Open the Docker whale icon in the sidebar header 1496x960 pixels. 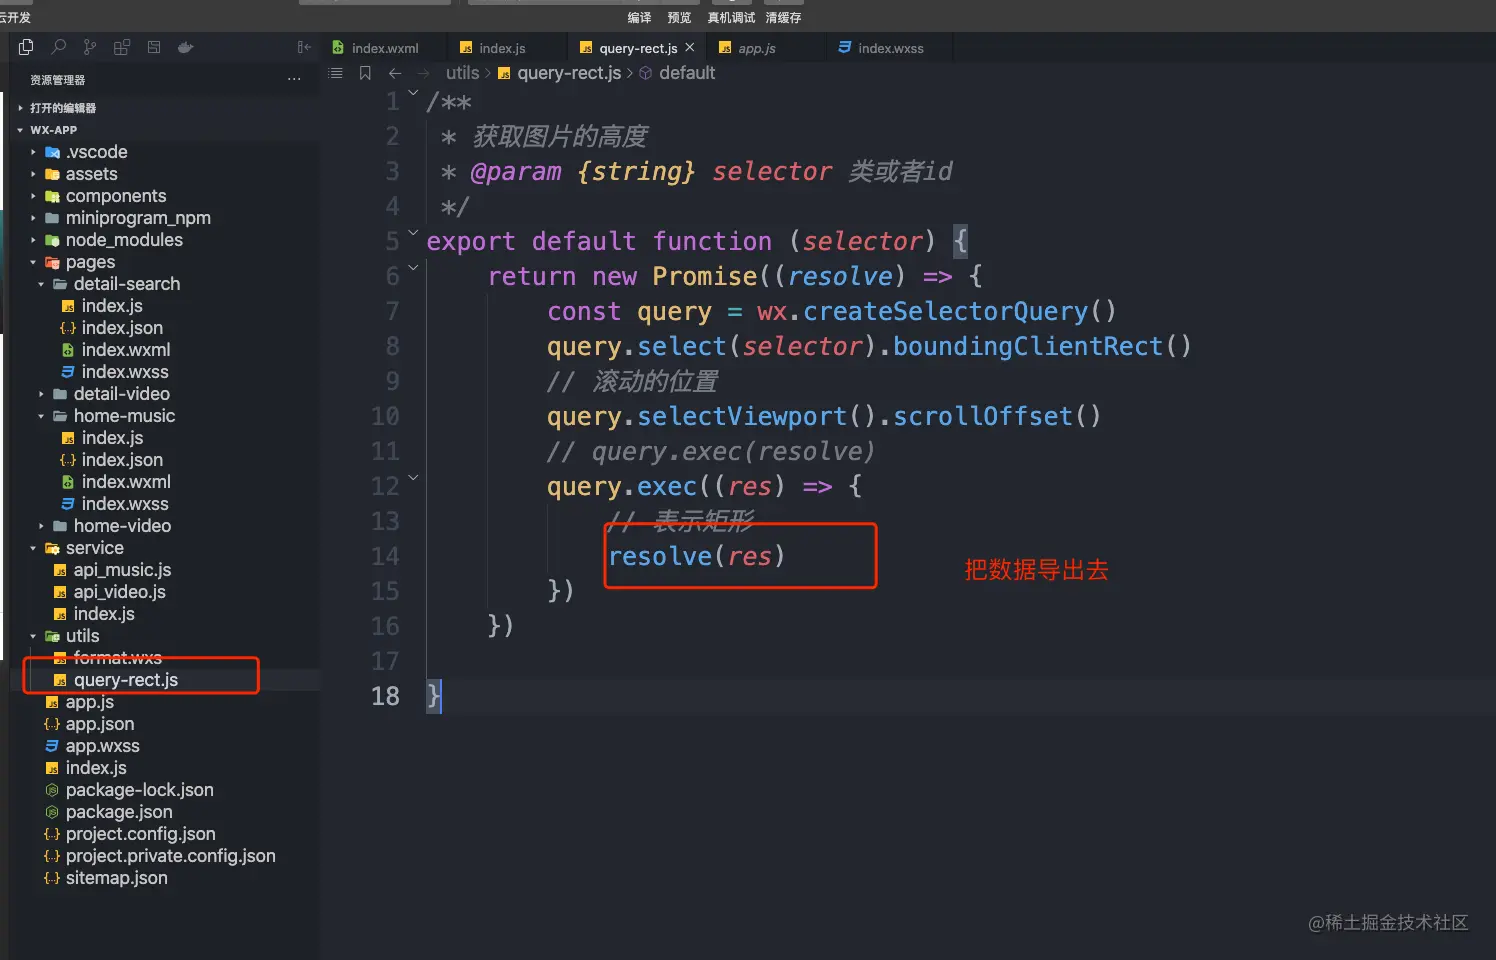coord(185,47)
